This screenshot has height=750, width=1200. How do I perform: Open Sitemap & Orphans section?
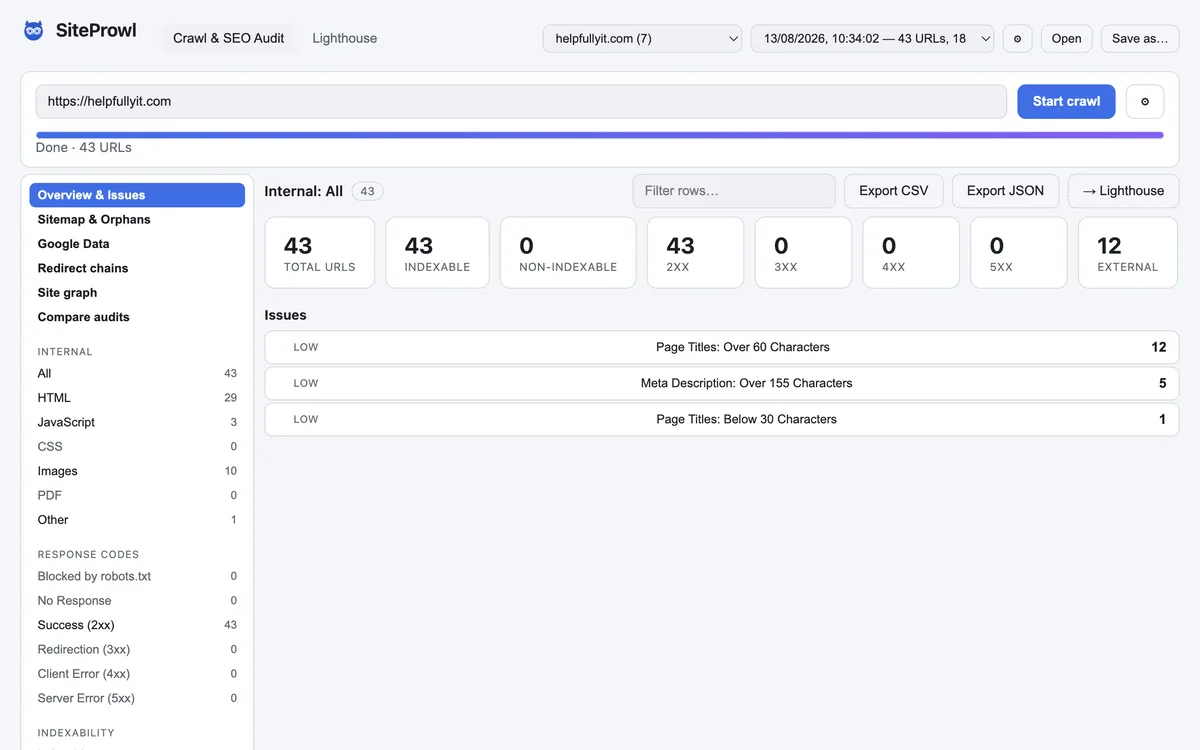137,219
